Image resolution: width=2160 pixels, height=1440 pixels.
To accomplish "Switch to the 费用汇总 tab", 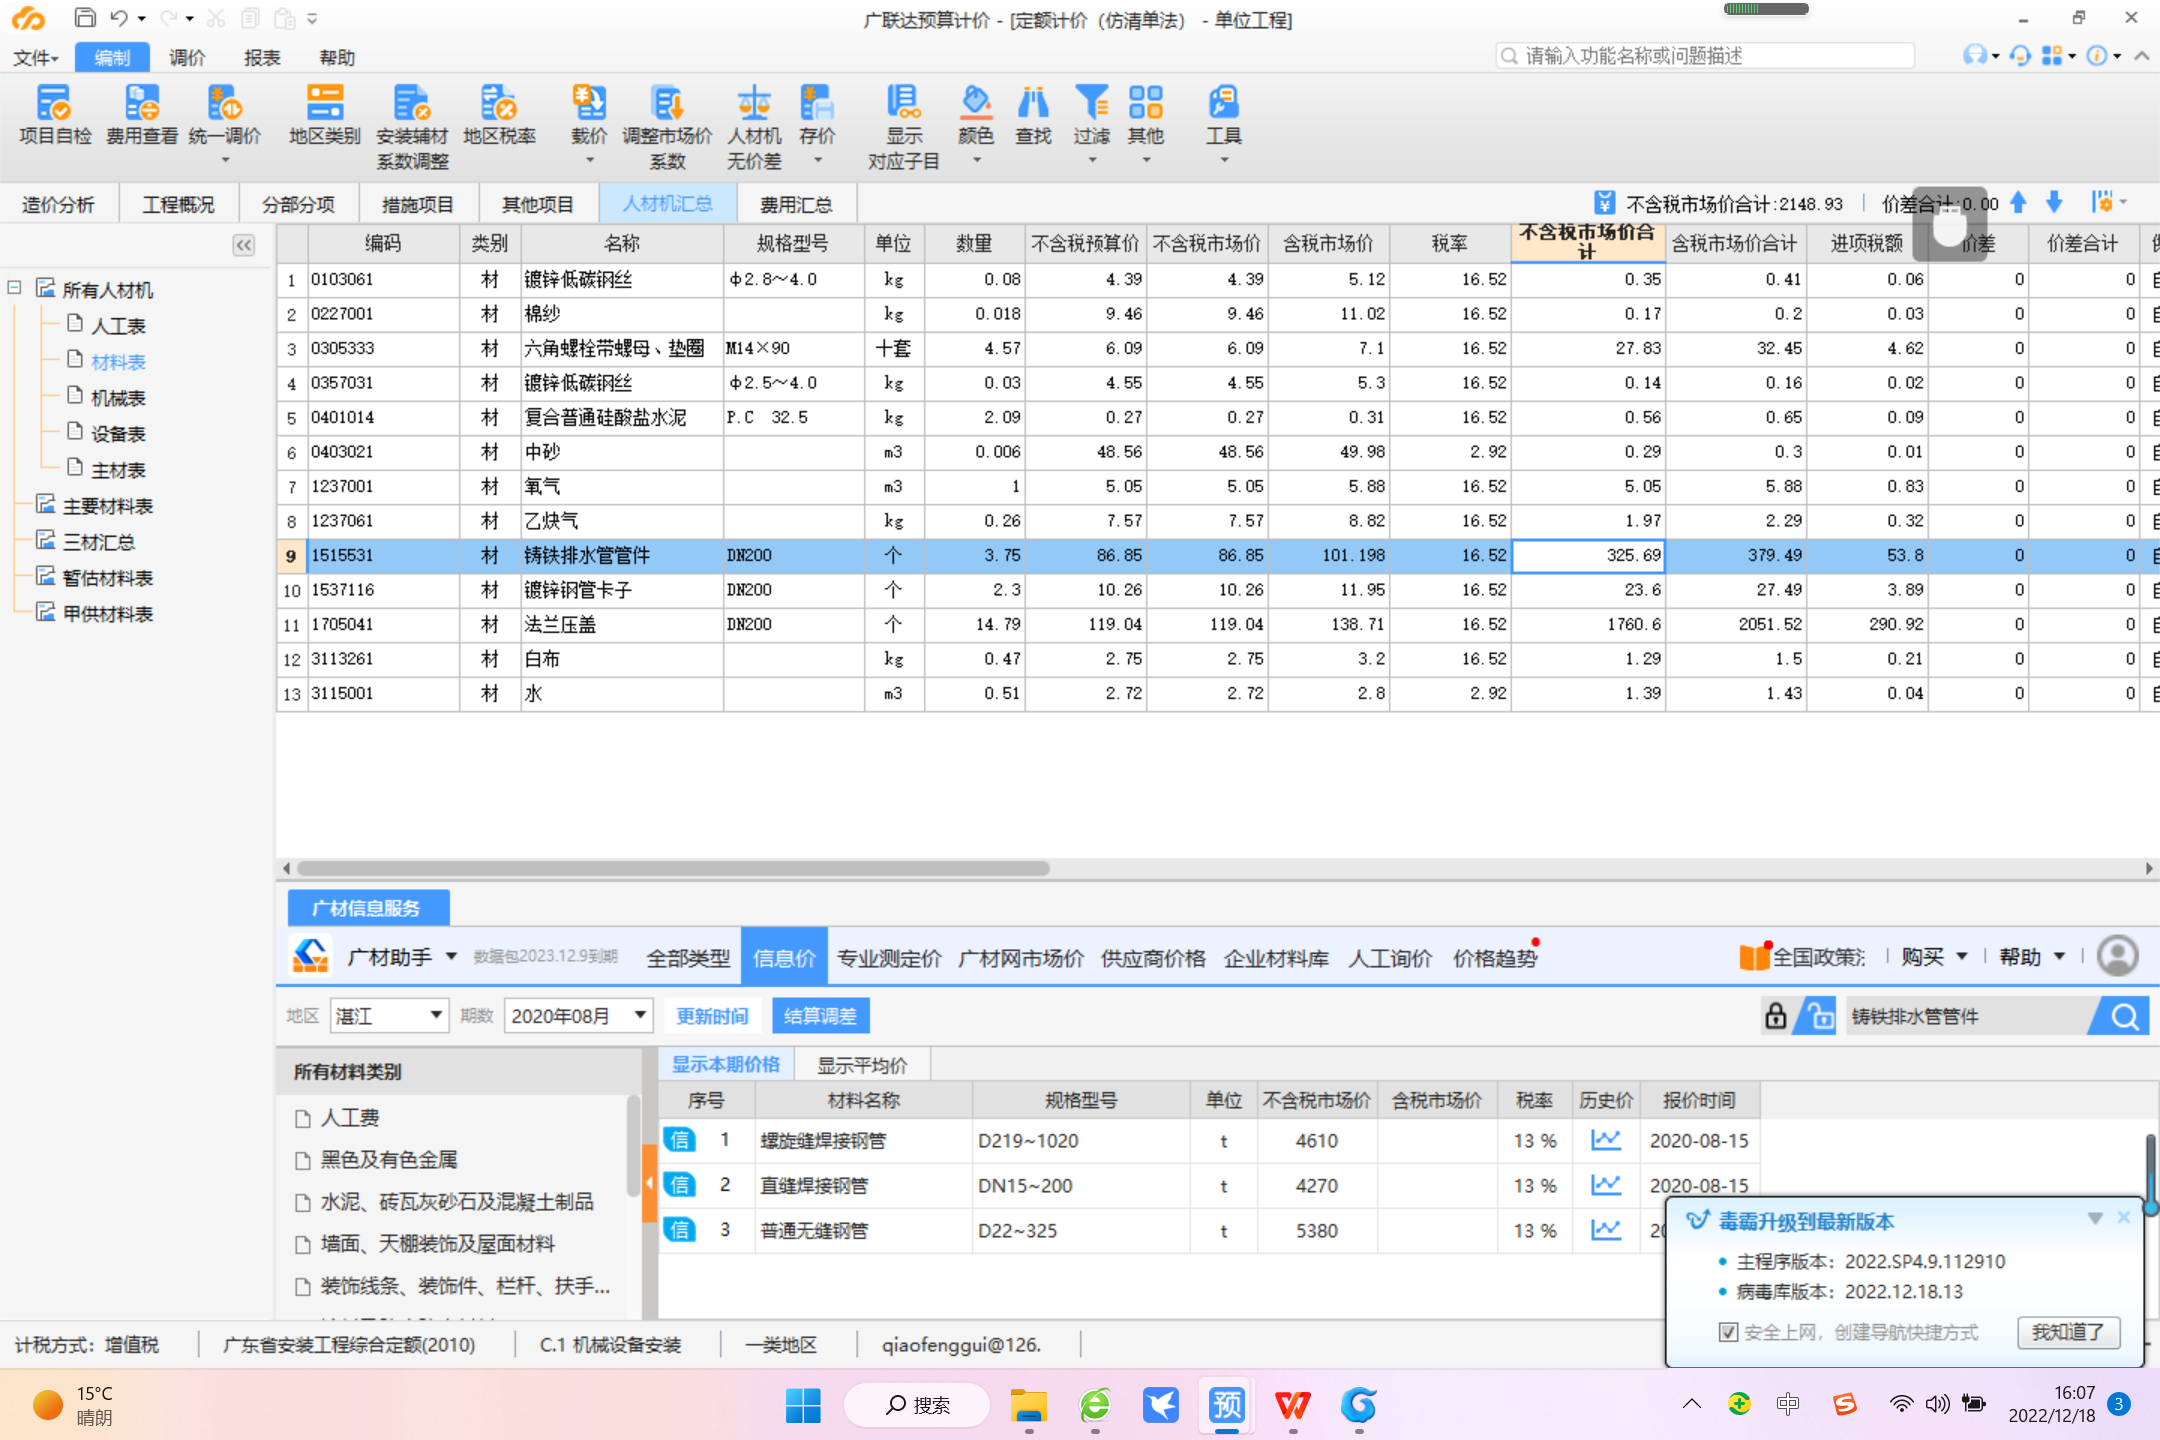I will [795, 205].
